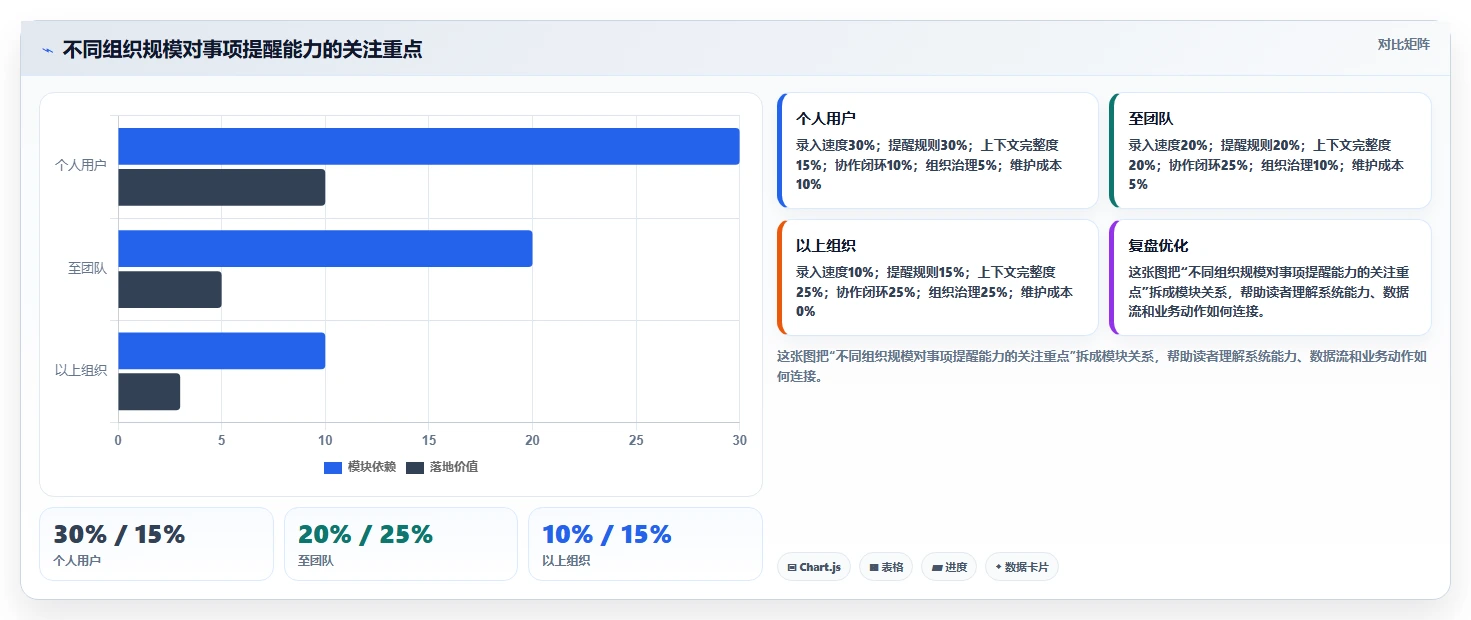Click the 10% / 15% stat value
The image size is (1471, 620).
point(607,534)
